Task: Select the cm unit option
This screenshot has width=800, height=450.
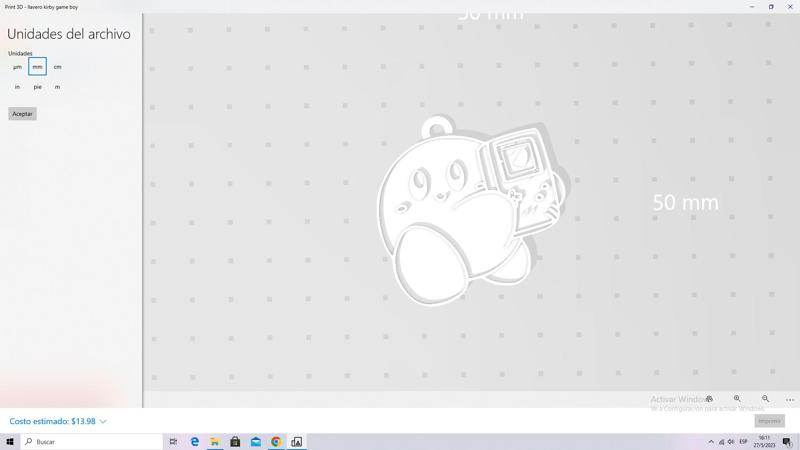Action: point(57,67)
